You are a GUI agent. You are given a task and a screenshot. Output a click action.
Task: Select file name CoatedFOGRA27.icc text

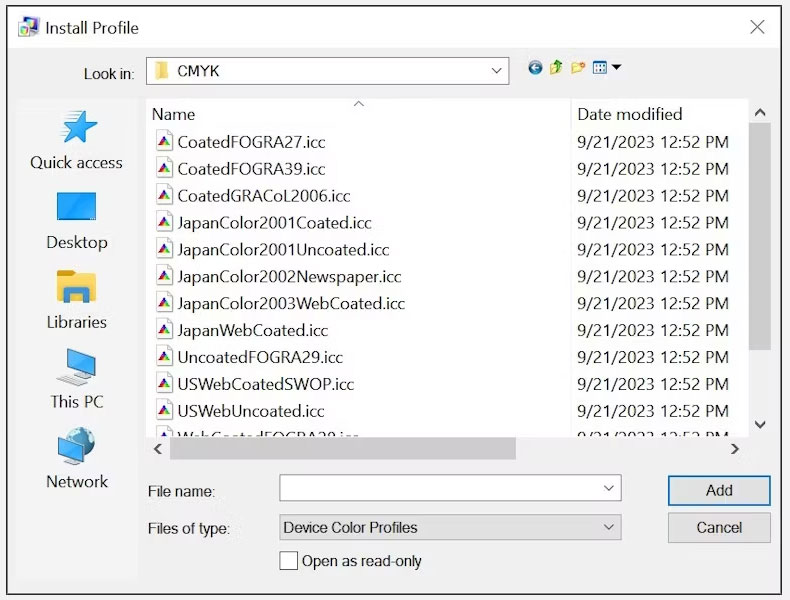point(251,142)
